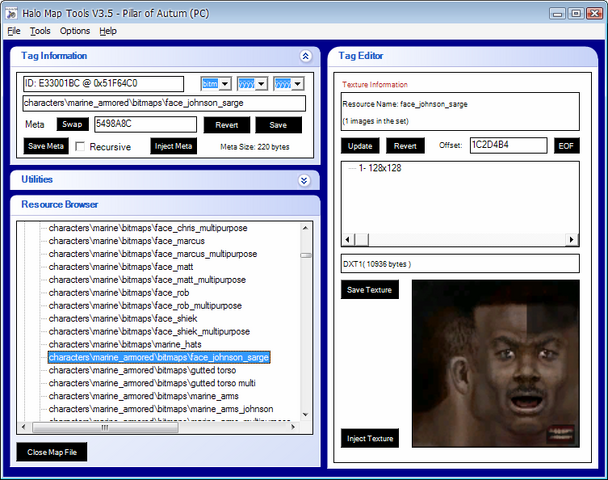Screen dimensions: 608x480
Task: Click the Save Texture button
Action: point(370,290)
